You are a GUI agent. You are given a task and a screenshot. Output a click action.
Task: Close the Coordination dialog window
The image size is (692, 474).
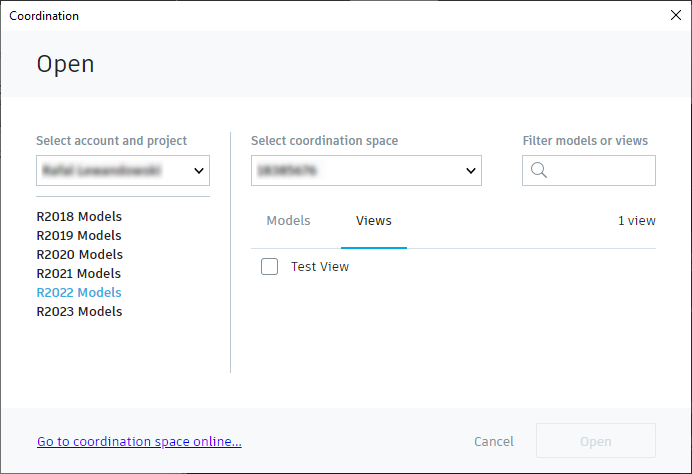point(675,15)
